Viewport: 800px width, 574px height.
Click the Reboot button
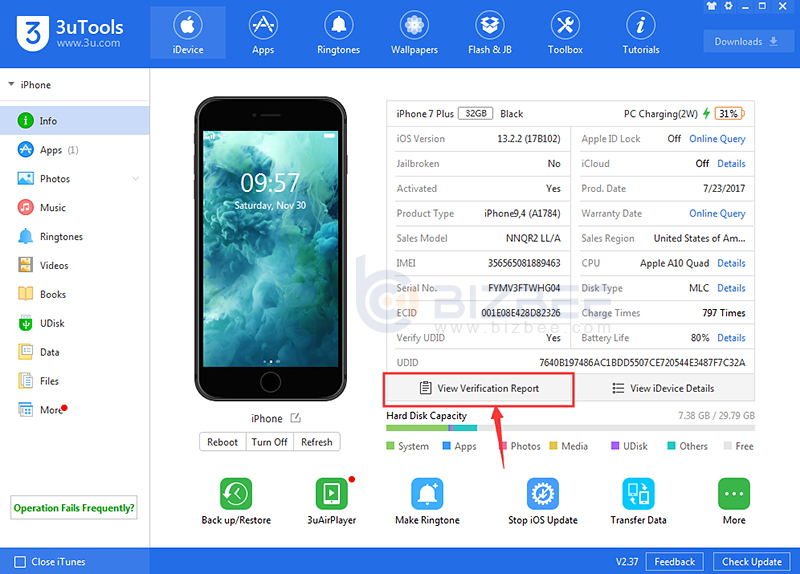coord(222,442)
